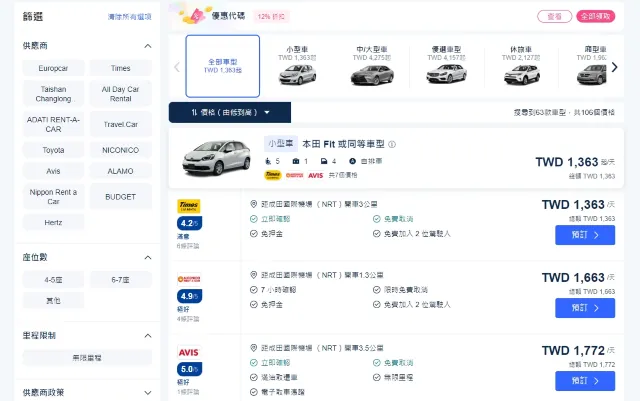
Task: Click the info icon beside 本田 Fit
Action: coord(392,144)
